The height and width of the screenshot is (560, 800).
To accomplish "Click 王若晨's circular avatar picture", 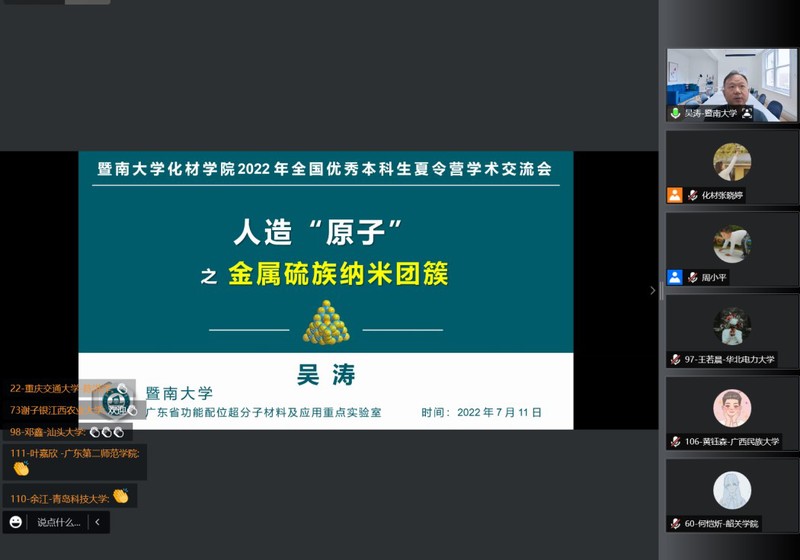I will (x=732, y=325).
